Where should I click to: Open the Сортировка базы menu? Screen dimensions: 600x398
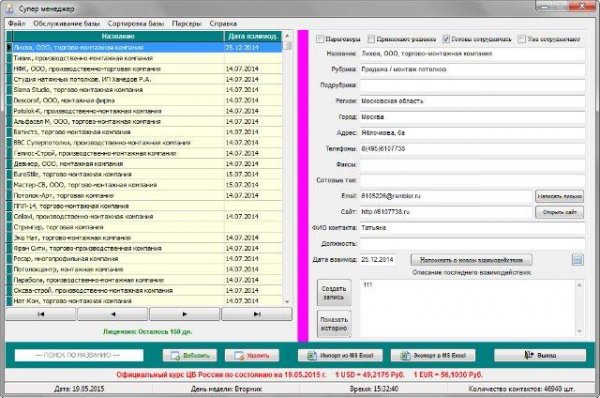coord(135,23)
